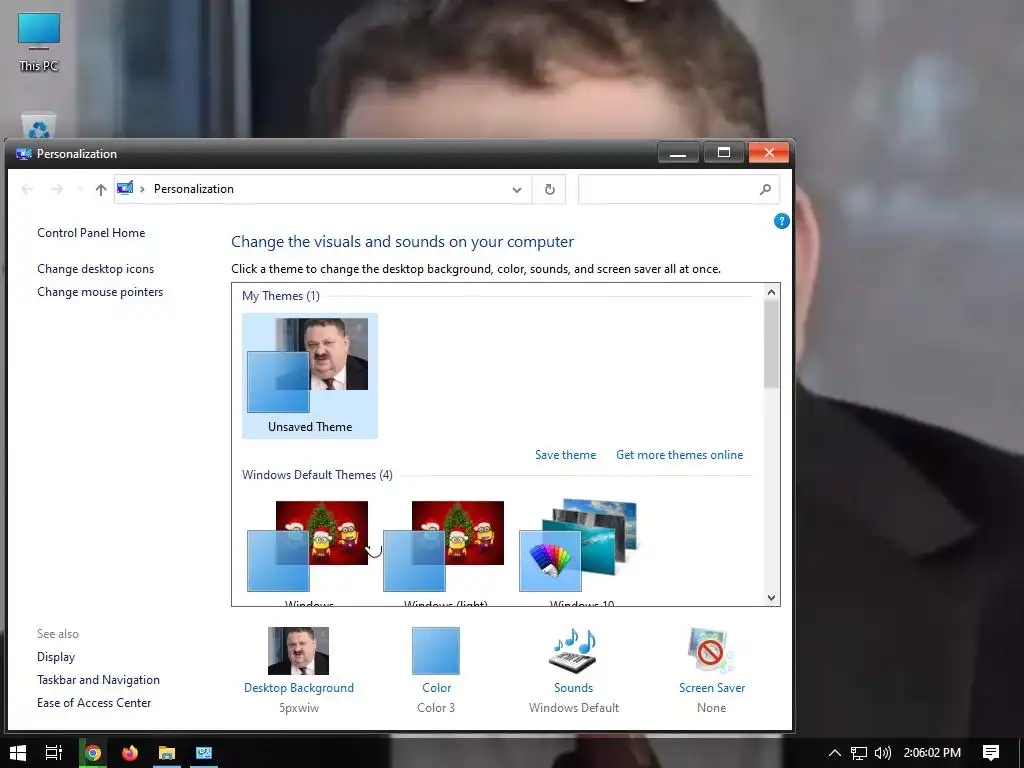Screen dimensions: 1024x768
Task: Open the Windows Start button
Action: coord(18,753)
